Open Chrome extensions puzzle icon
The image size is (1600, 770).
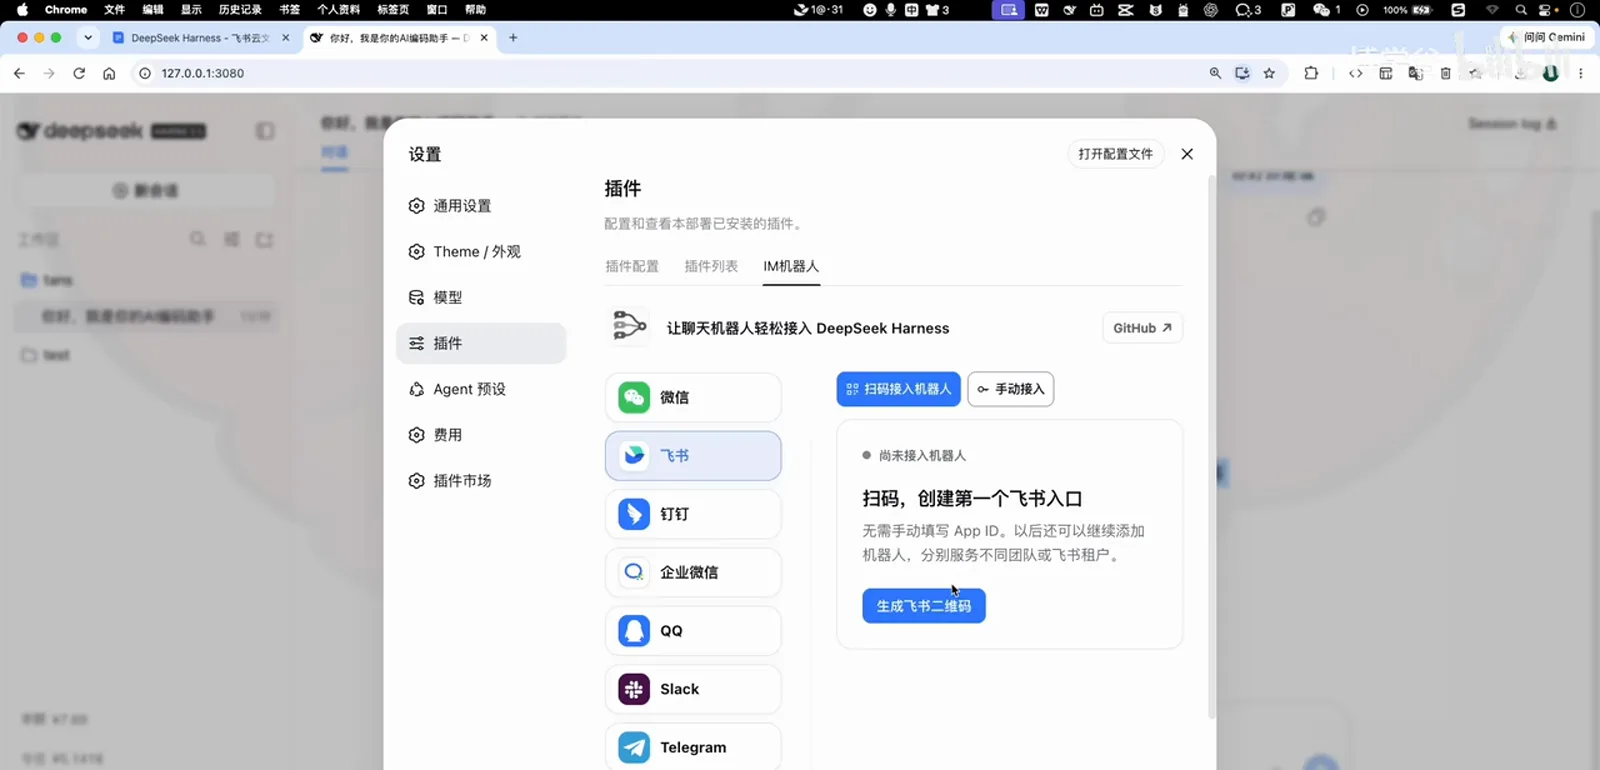(x=1311, y=73)
